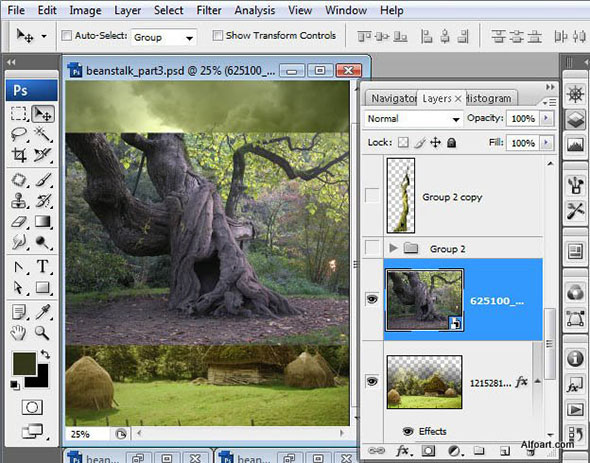The height and width of the screenshot is (463, 590).
Task: Activate the Zoom magnifier tool
Action: (42, 333)
